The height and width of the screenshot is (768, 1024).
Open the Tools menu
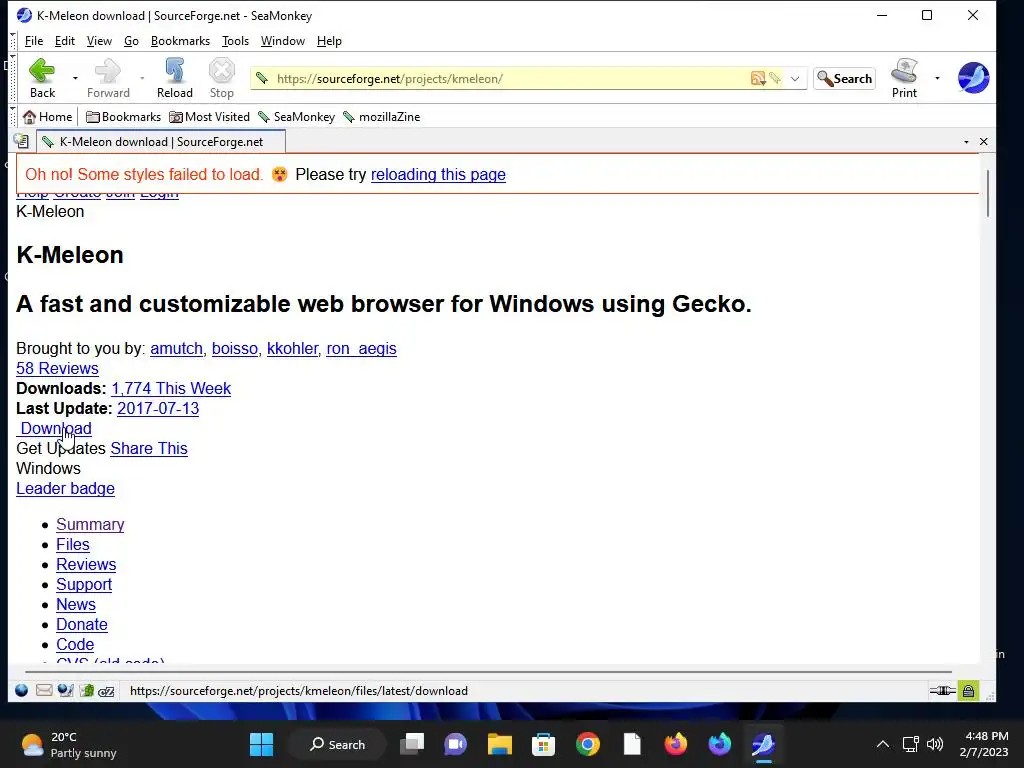click(235, 40)
